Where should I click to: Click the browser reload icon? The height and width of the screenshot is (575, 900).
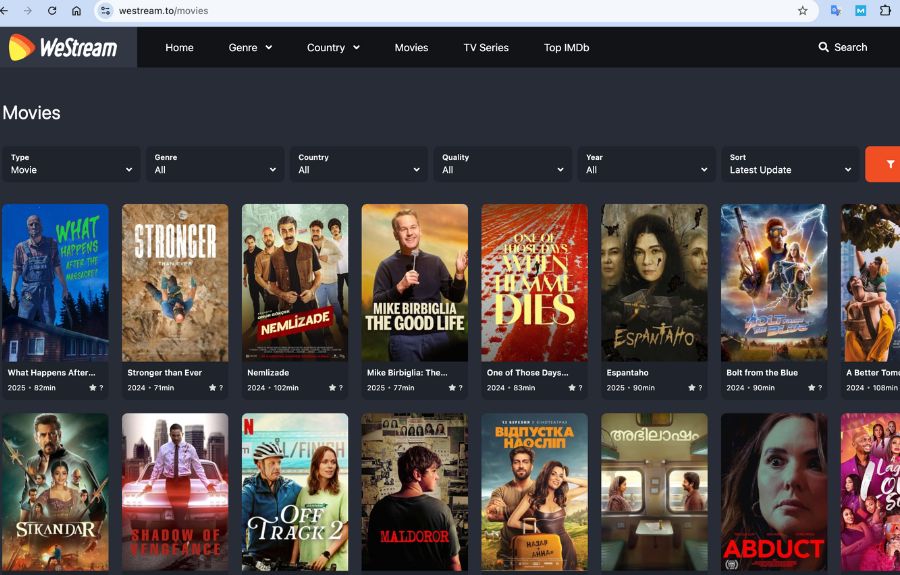point(52,10)
